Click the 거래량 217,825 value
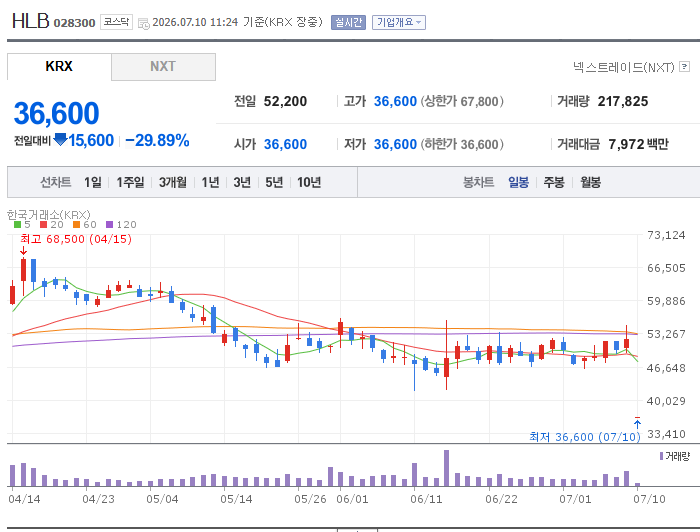The image size is (700, 532). 623,101
